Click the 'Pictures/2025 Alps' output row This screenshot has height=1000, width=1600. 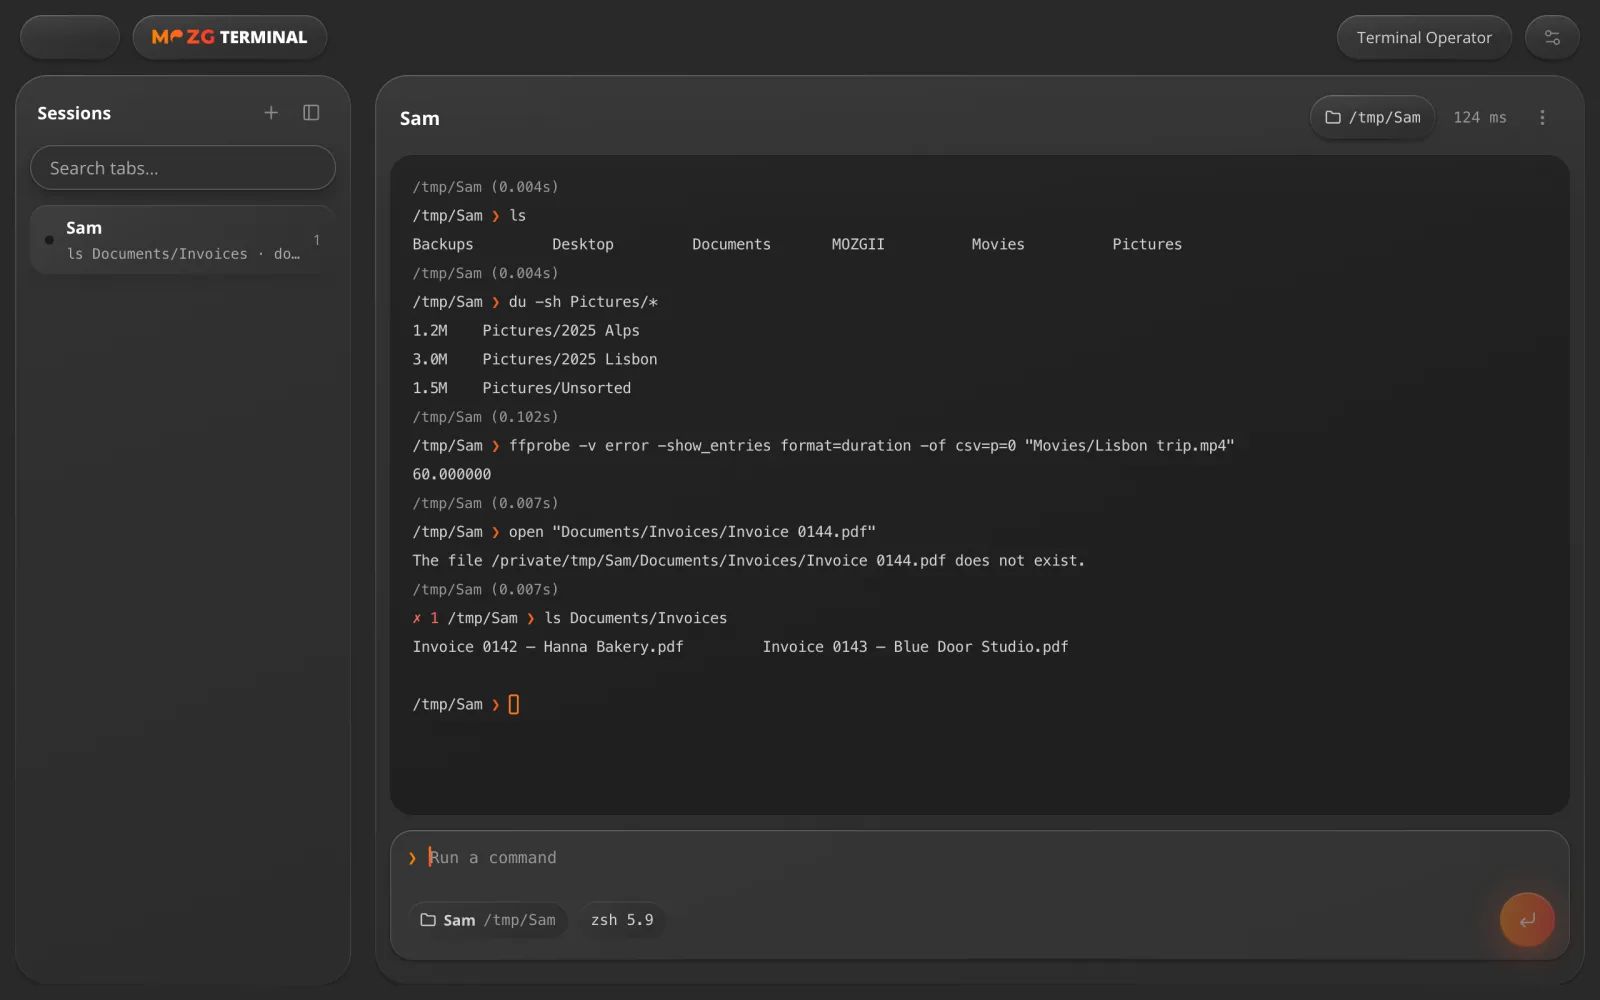click(x=526, y=331)
